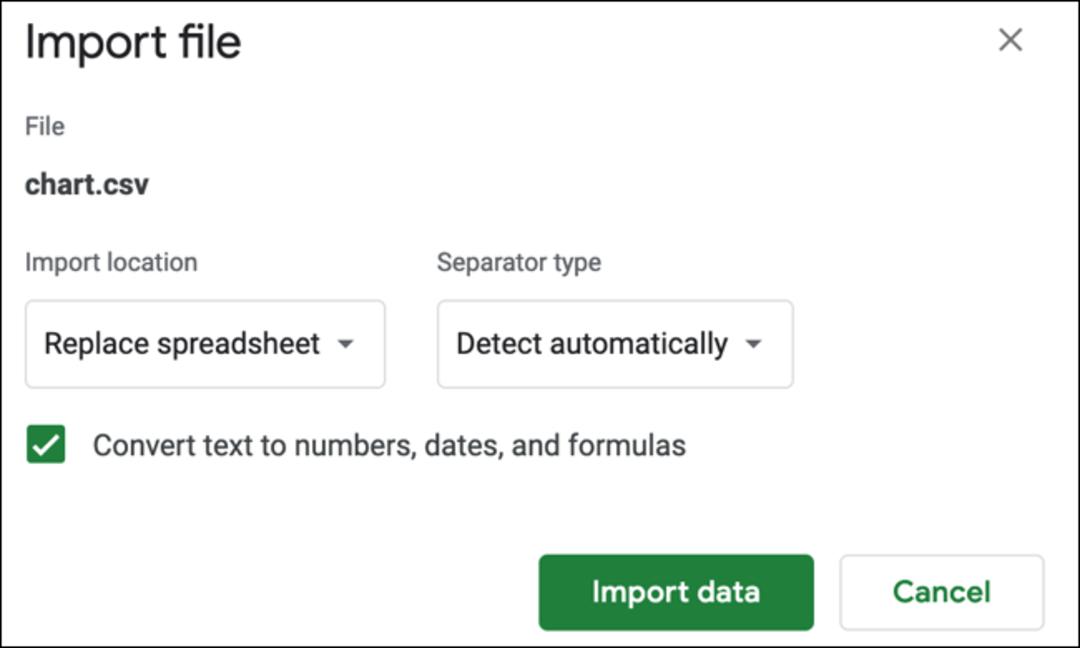Screen dimensions: 1080x648
Task: Dismiss dialog using the X icon
Action: [1010, 40]
